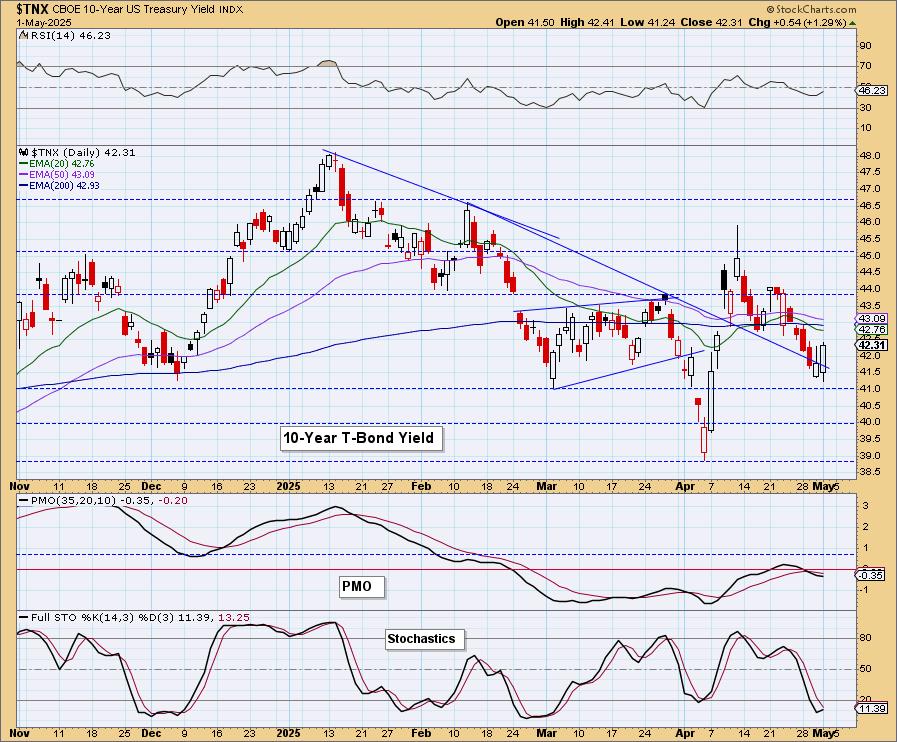
Task: Click the 'Open 41.50' header value
Action: 525,22
